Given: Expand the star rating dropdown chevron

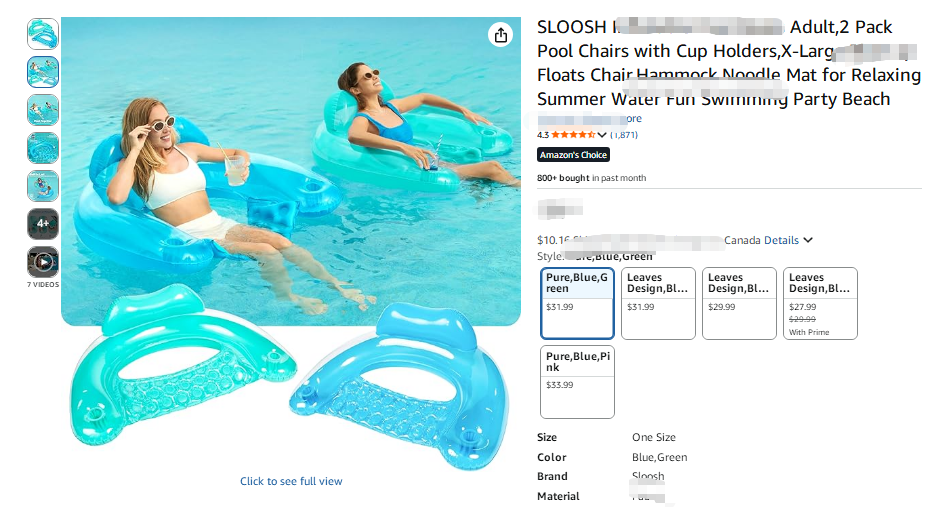Looking at the screenshot, I should click(x=602, y=135).
